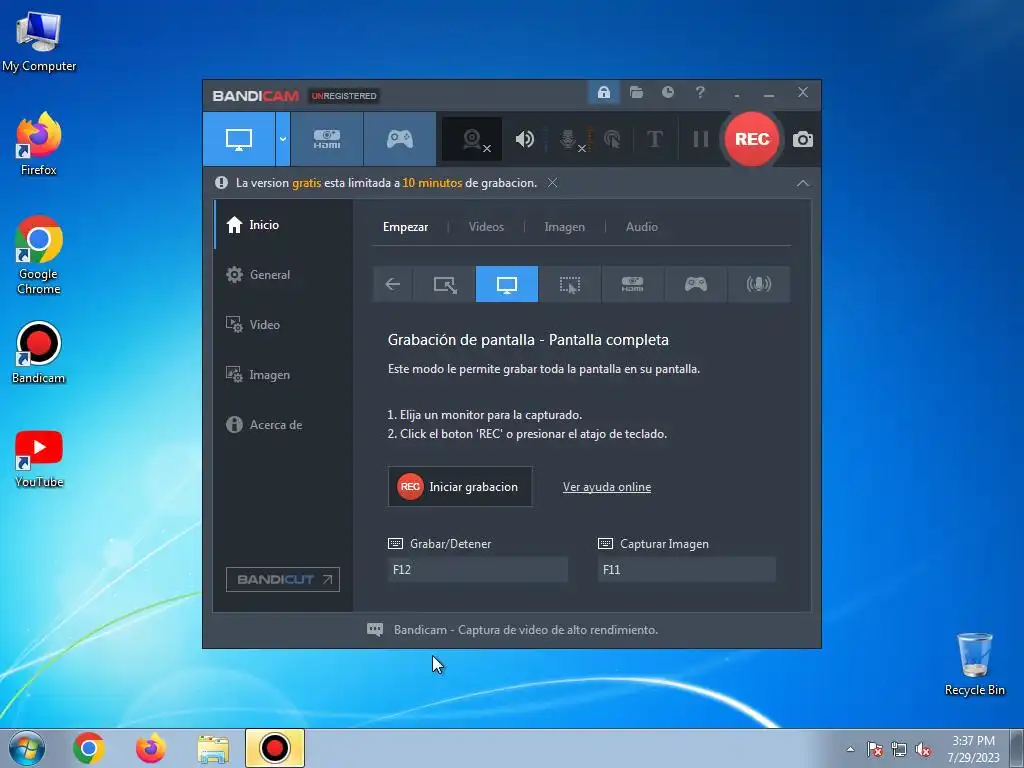Select Recycle Bin desktop icon
The height and width of the screenshot is (768, 1024).
point(974,664)
